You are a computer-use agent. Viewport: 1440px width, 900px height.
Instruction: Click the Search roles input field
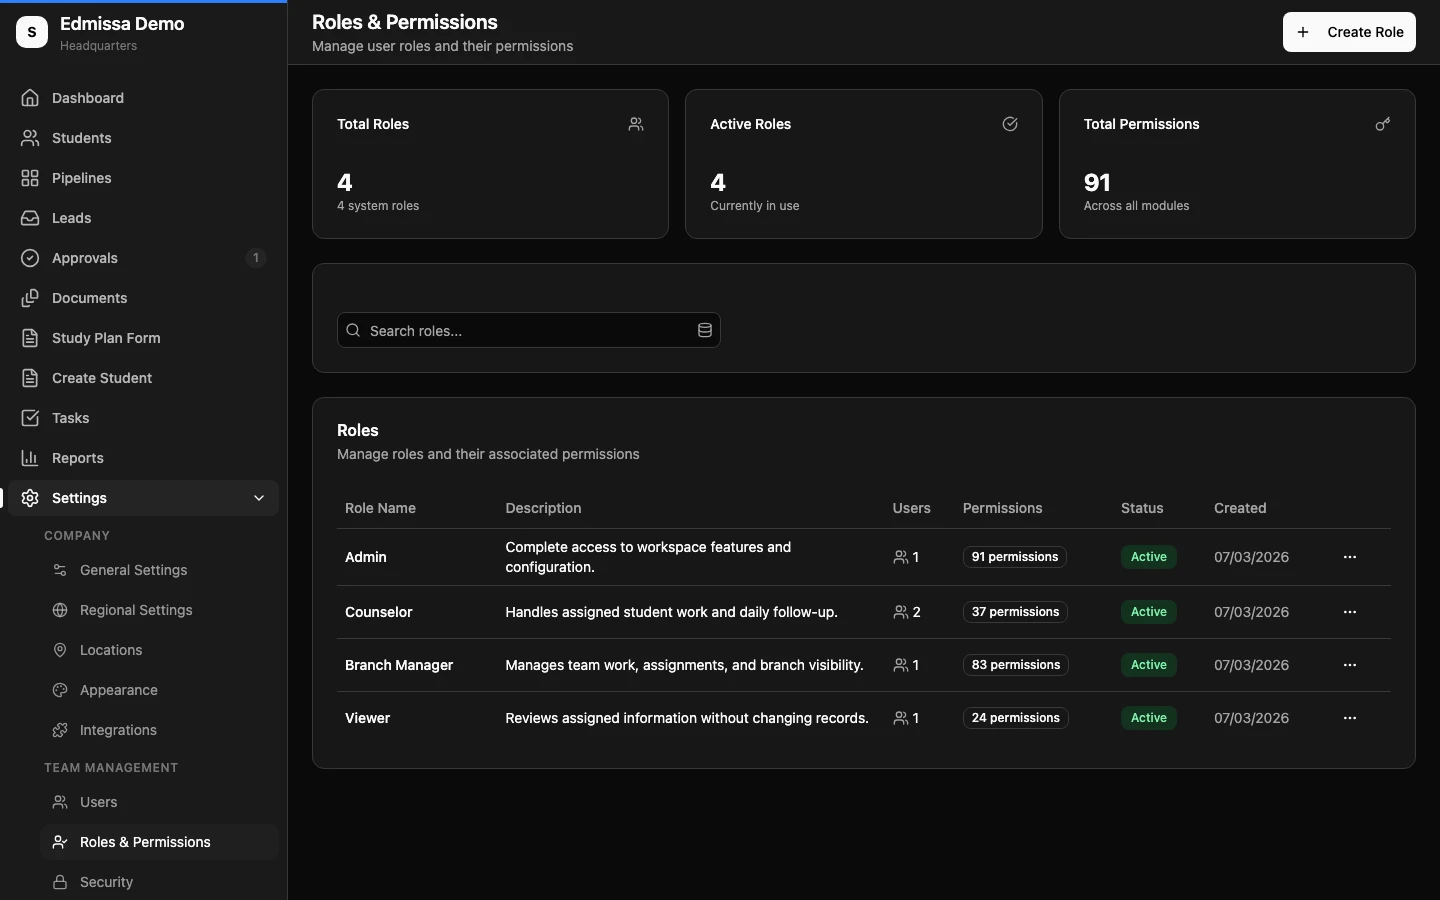point(529,330)
